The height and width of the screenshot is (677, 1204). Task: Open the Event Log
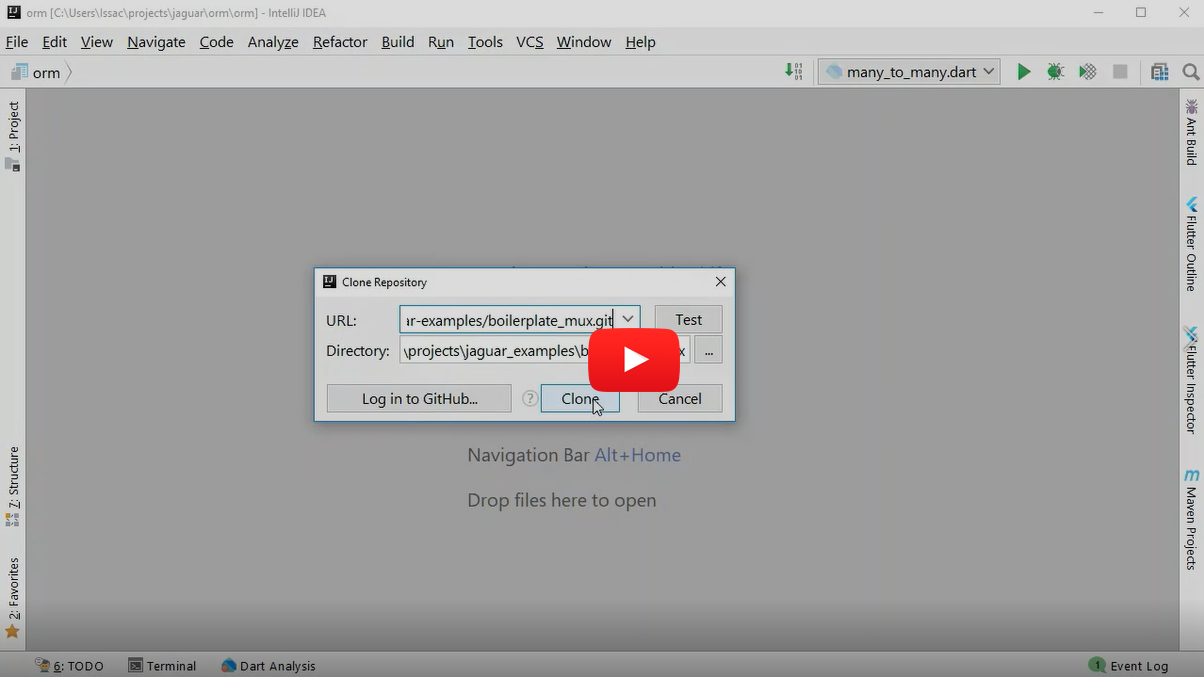click(1128, 666)
